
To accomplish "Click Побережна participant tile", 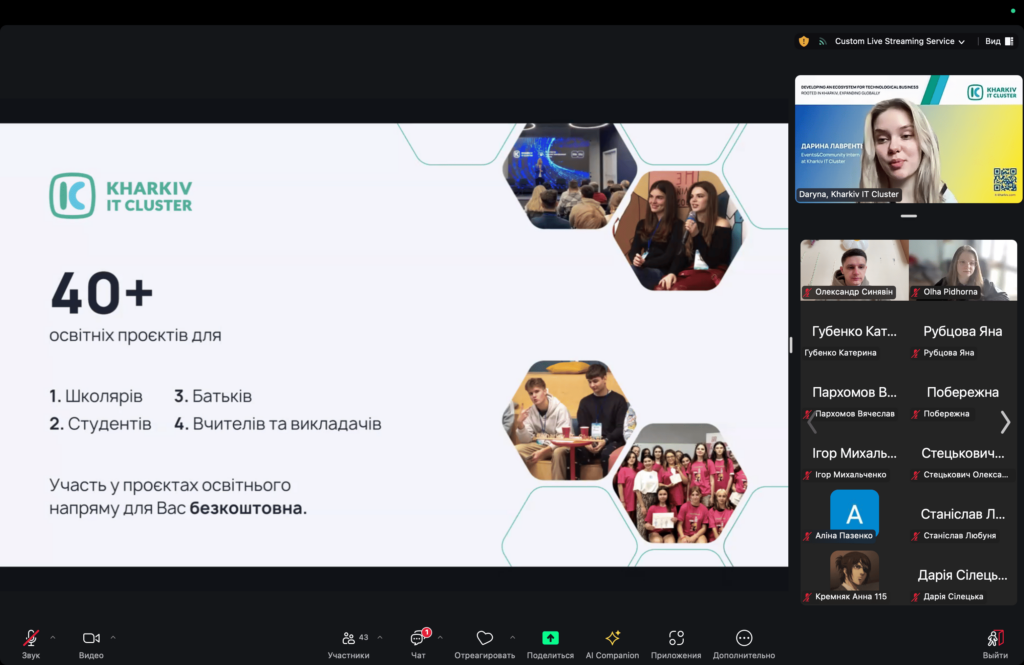I will [963, 392].
